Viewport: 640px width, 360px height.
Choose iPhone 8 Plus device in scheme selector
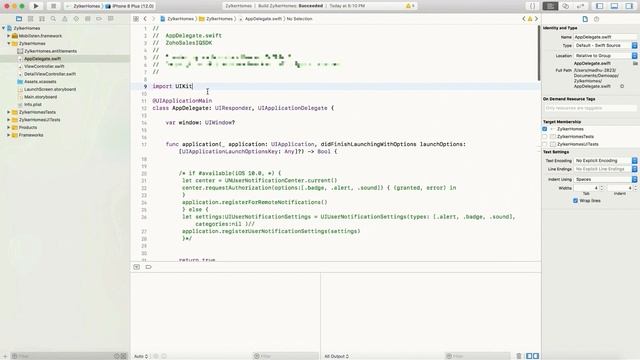130,6
